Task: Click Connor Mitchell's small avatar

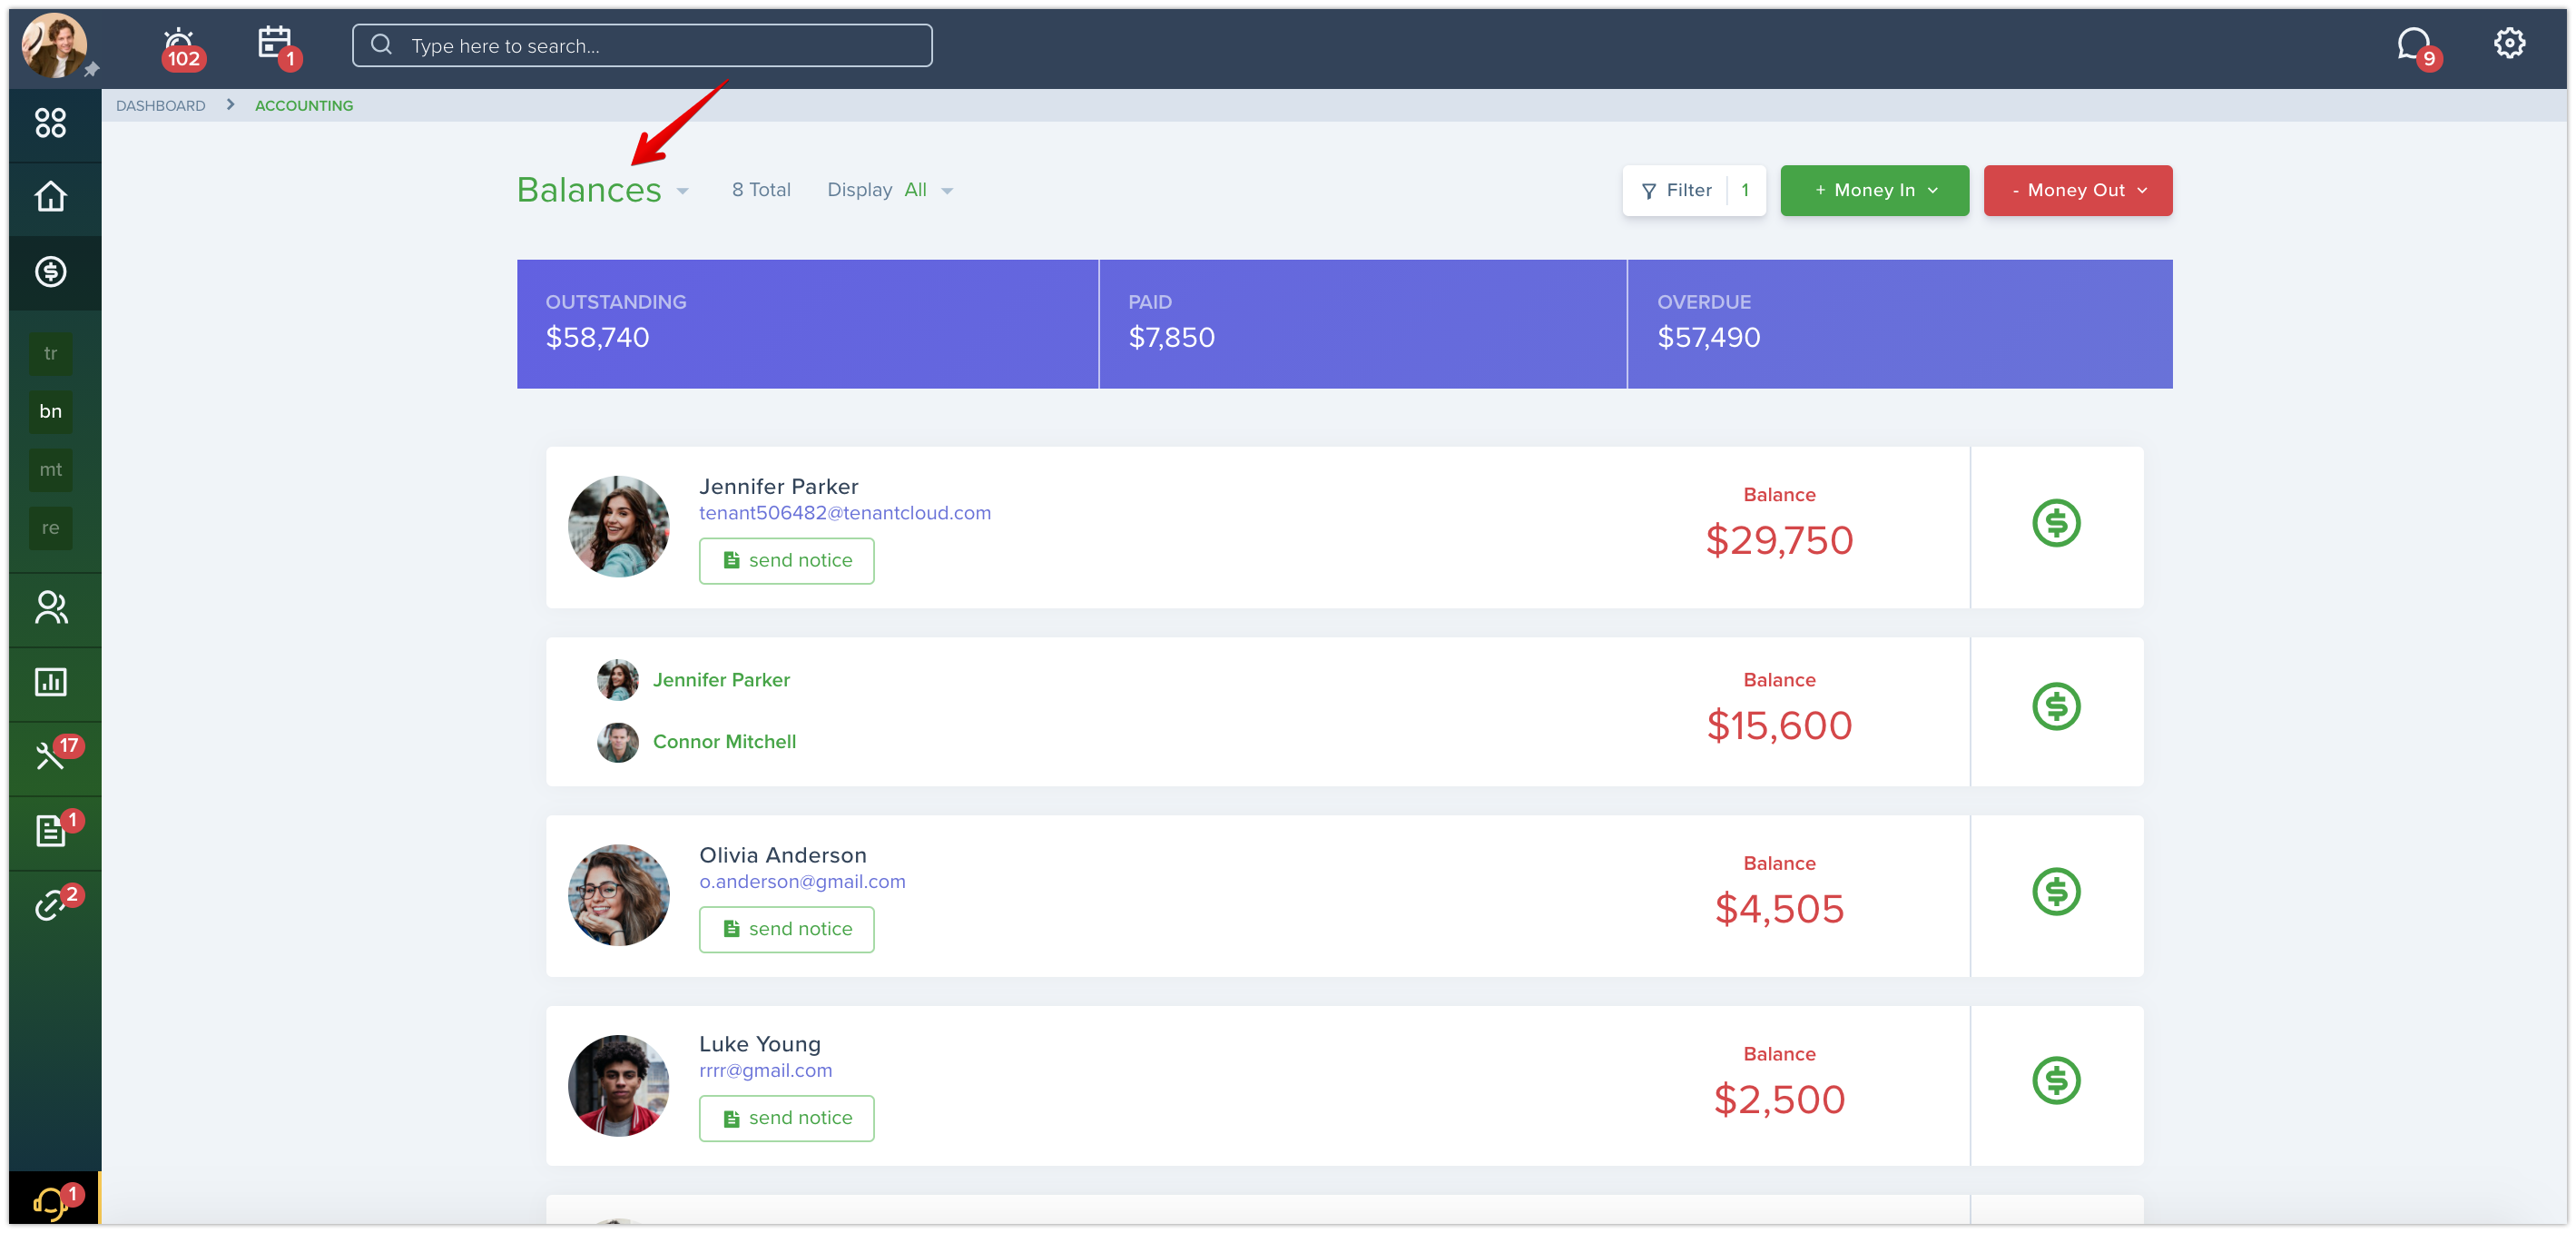Action: [x=617, y=742]
